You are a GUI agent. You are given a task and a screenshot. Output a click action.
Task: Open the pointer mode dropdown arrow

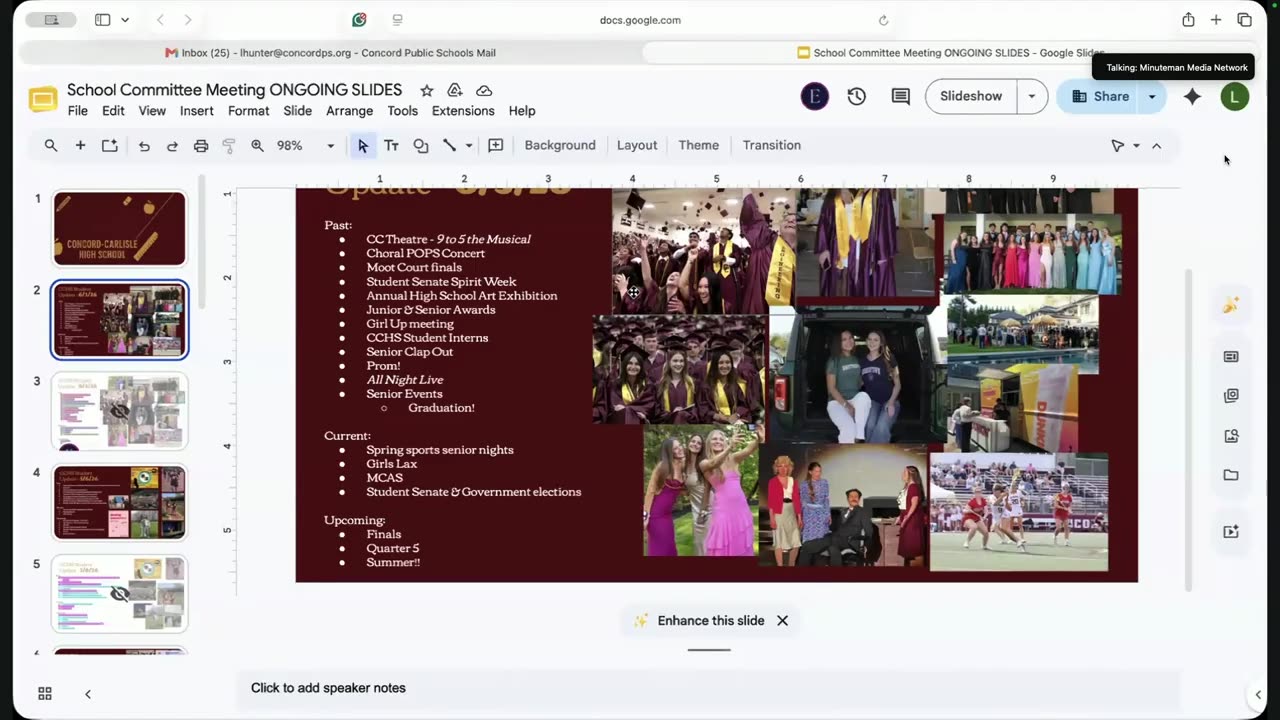(x=1136, y=146)
